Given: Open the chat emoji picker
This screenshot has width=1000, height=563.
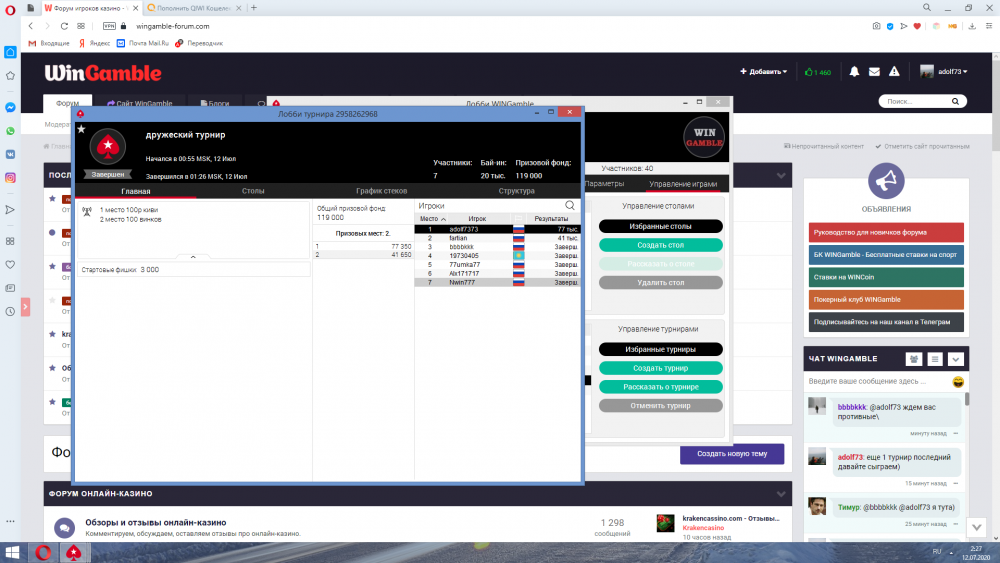Looking at the screenshot, I should pyautogui.click(x=958, y=382).
